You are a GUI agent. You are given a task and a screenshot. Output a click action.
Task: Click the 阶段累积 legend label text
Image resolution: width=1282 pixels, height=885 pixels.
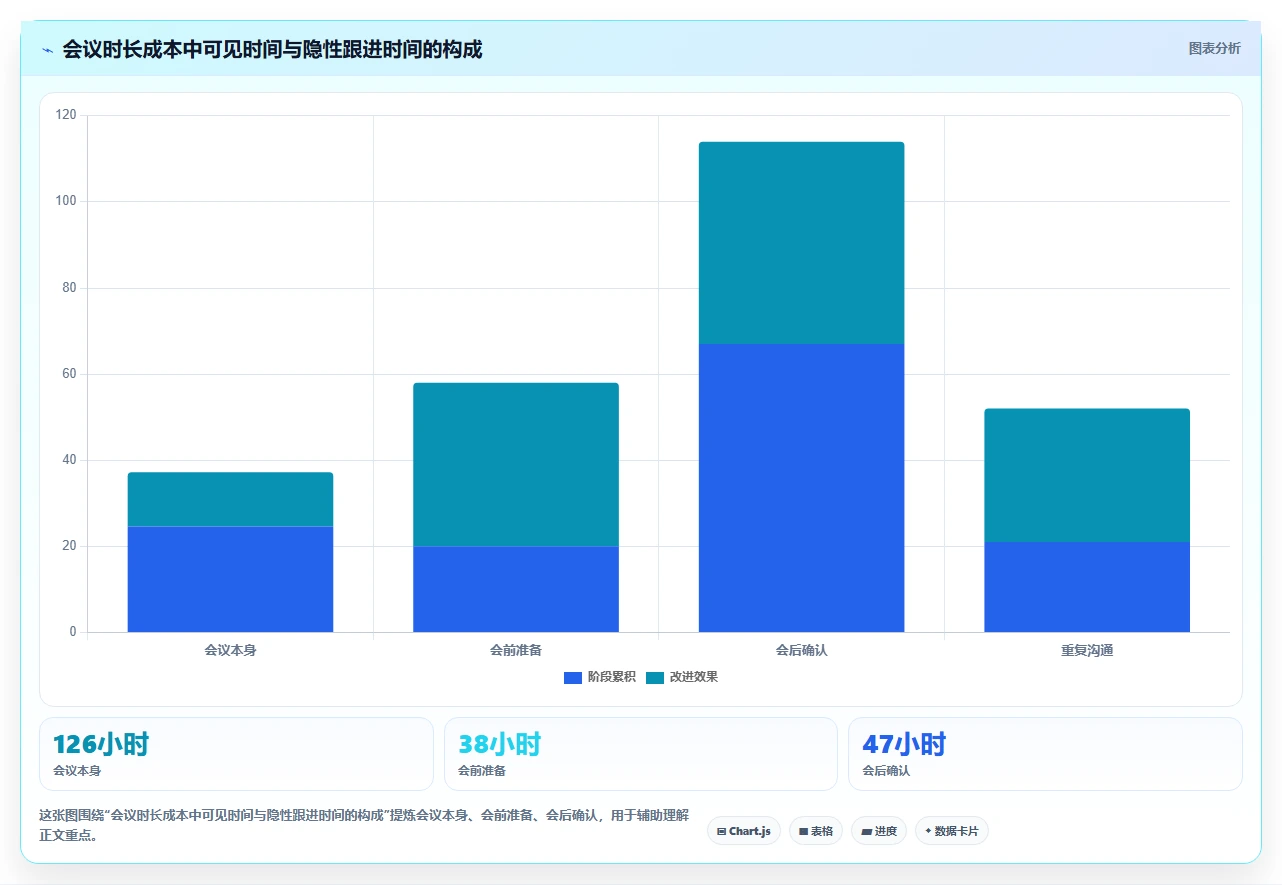[611, 677]
